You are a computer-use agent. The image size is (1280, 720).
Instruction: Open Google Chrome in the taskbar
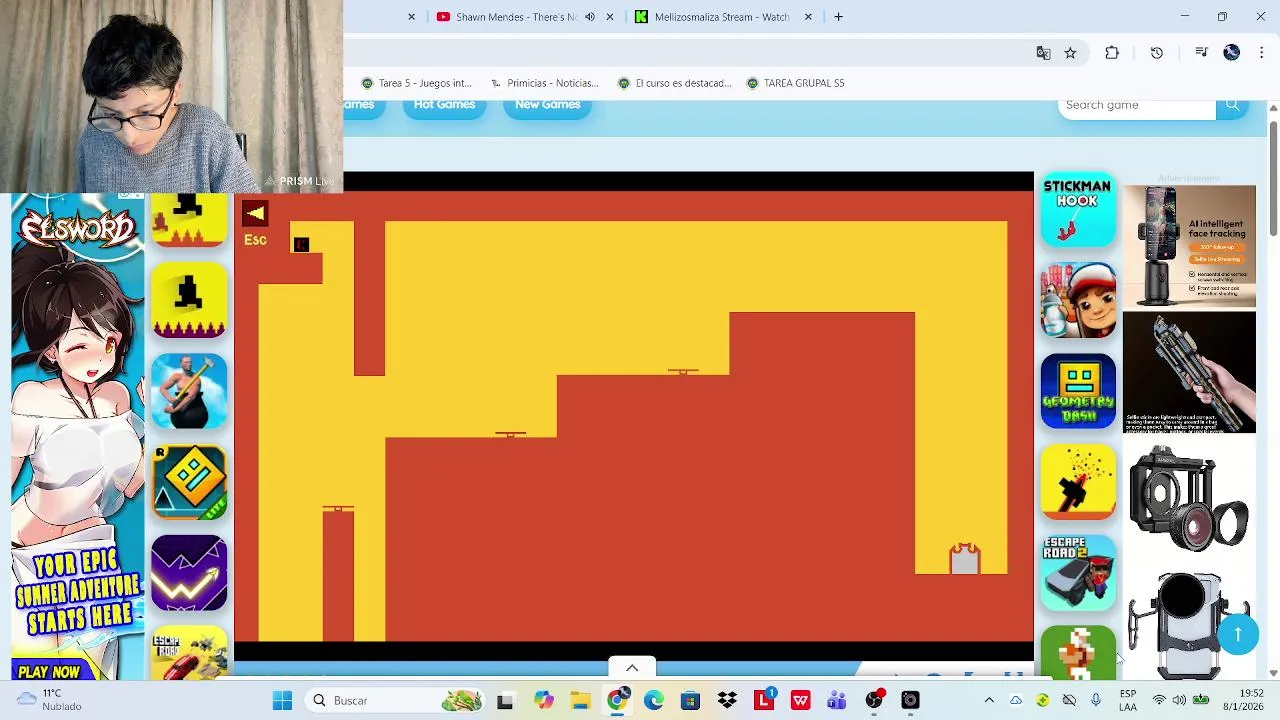[x=617, y=700]
